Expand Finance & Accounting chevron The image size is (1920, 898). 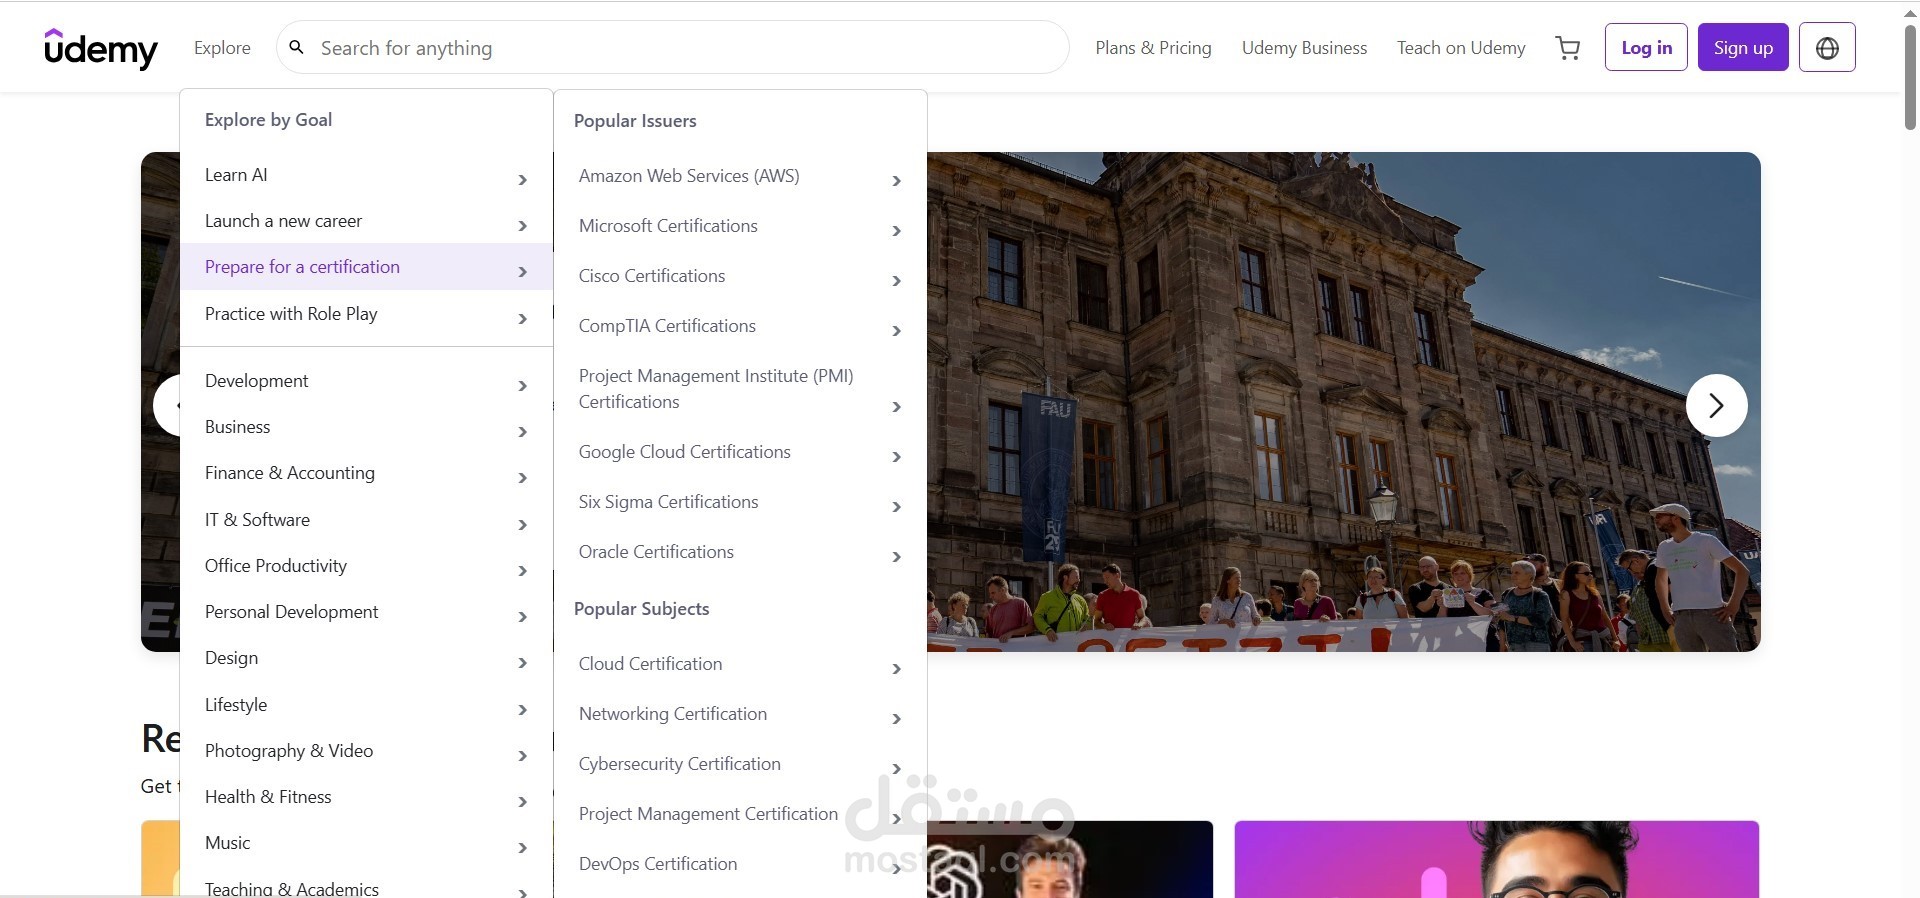pyautogui.click(x=522, y=478)
